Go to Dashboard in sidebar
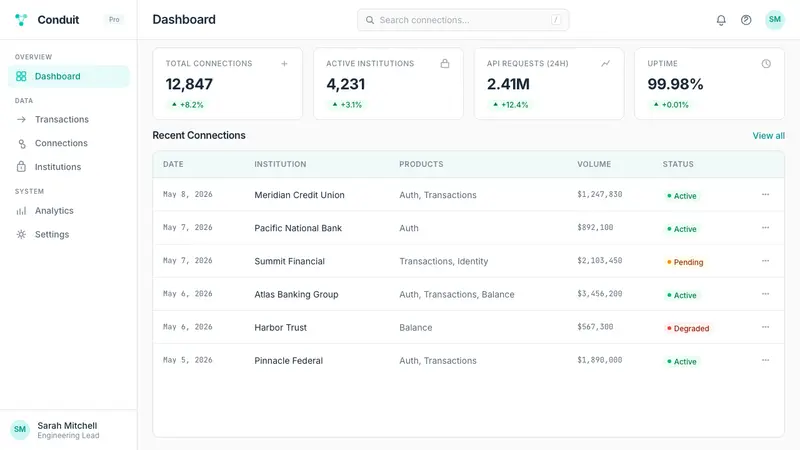 (x=69, y=77)
